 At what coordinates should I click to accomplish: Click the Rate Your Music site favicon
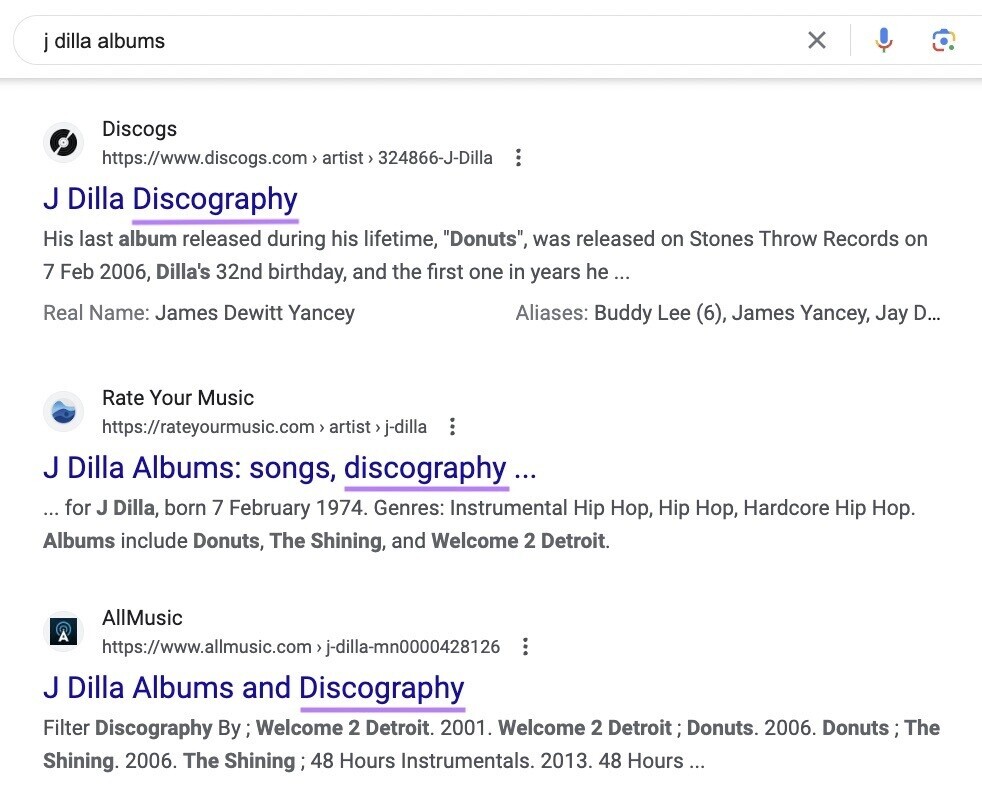[x=63, y=411]
